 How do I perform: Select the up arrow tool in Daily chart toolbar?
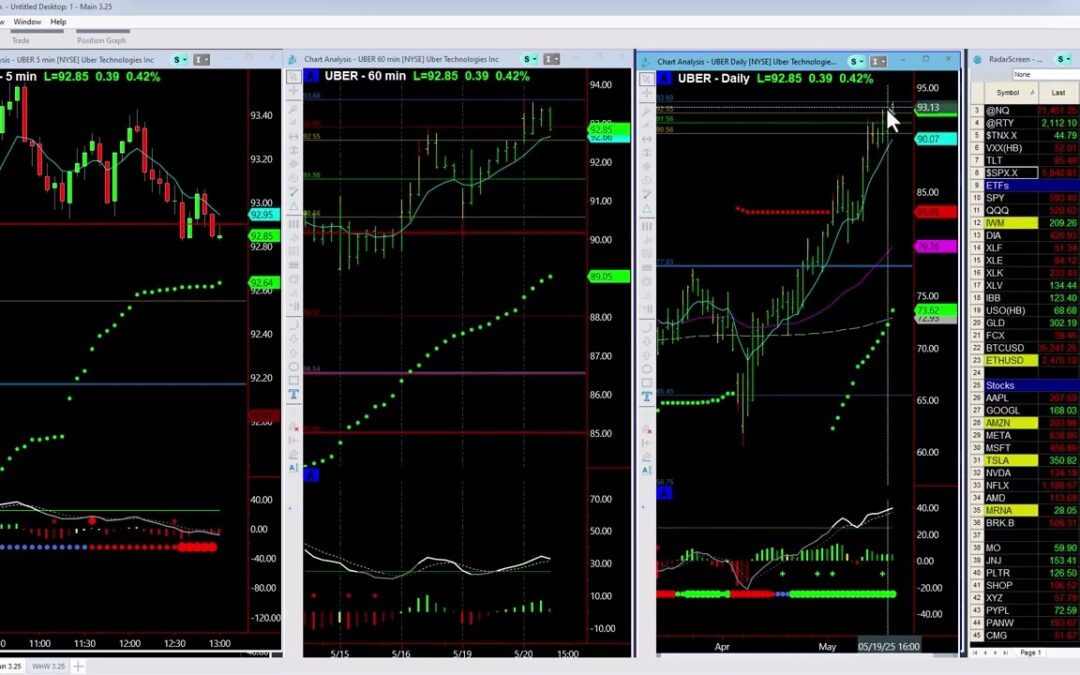(x=647, y=355)
